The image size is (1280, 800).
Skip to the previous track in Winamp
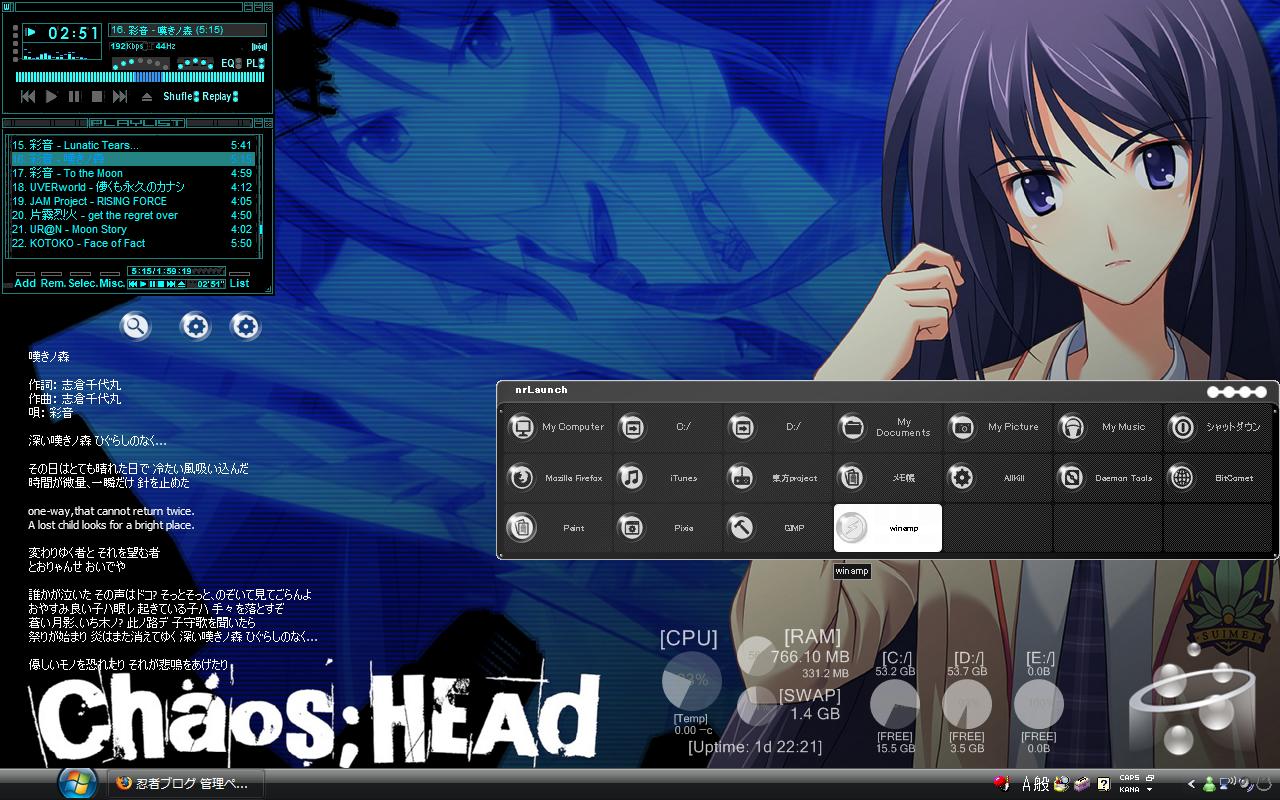pyautogui.click(x=28, y=97)
